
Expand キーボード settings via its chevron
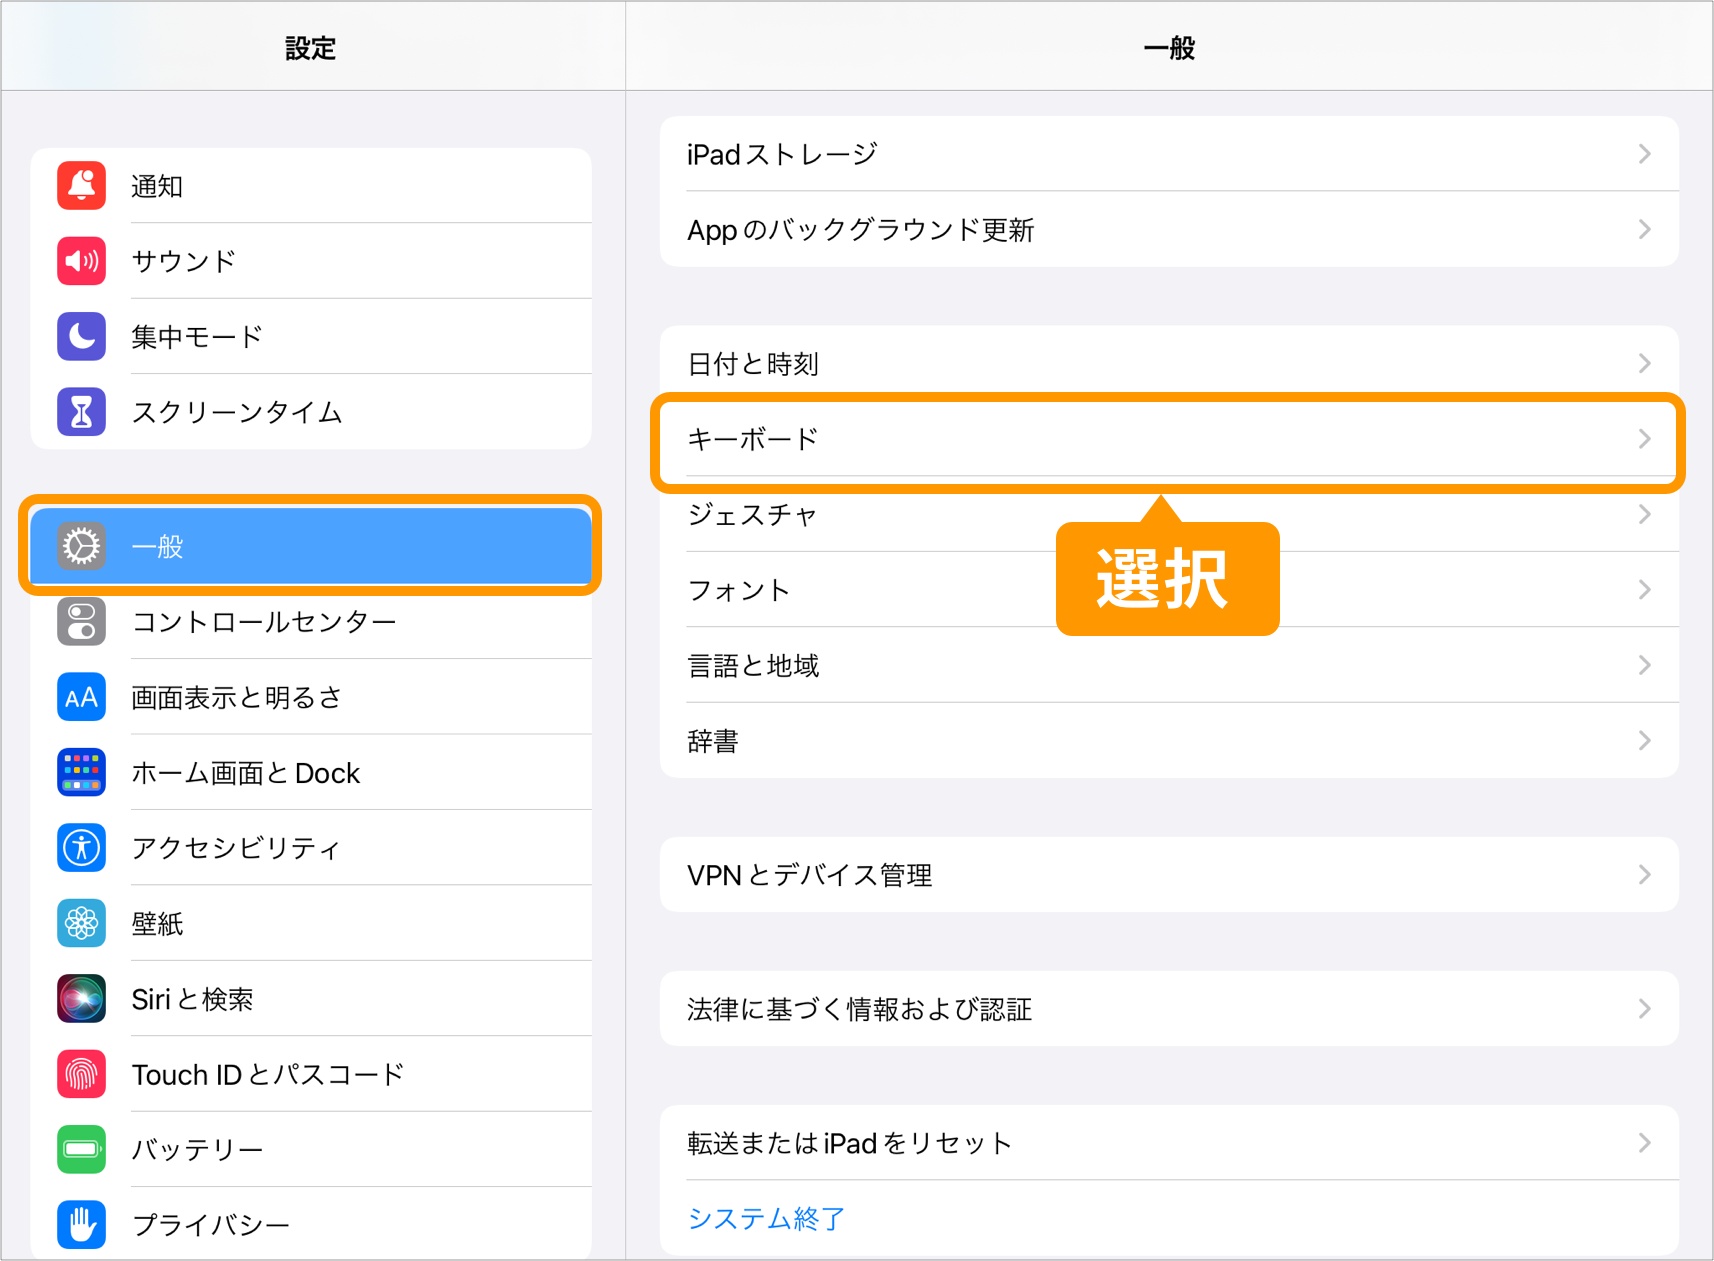click(1645, 438)
